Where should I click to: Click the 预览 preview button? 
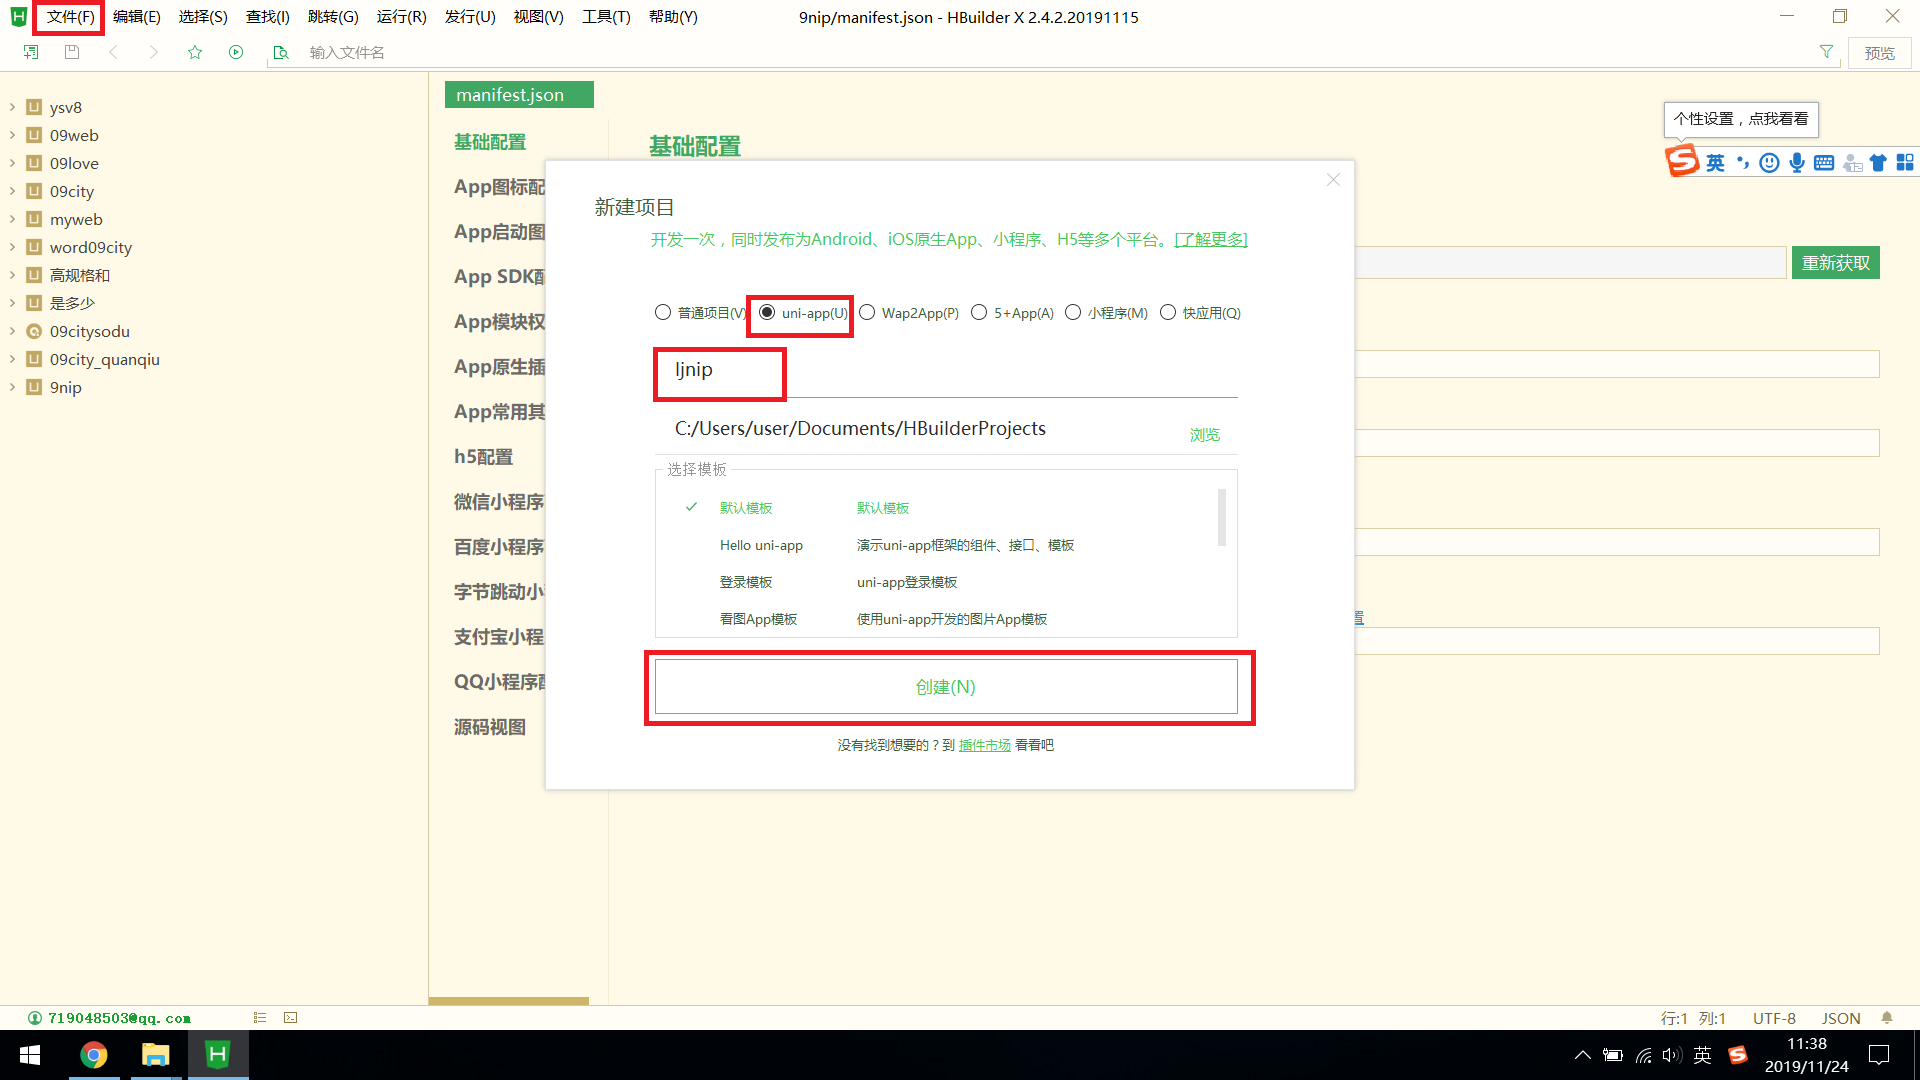[x=1879, y=53]
